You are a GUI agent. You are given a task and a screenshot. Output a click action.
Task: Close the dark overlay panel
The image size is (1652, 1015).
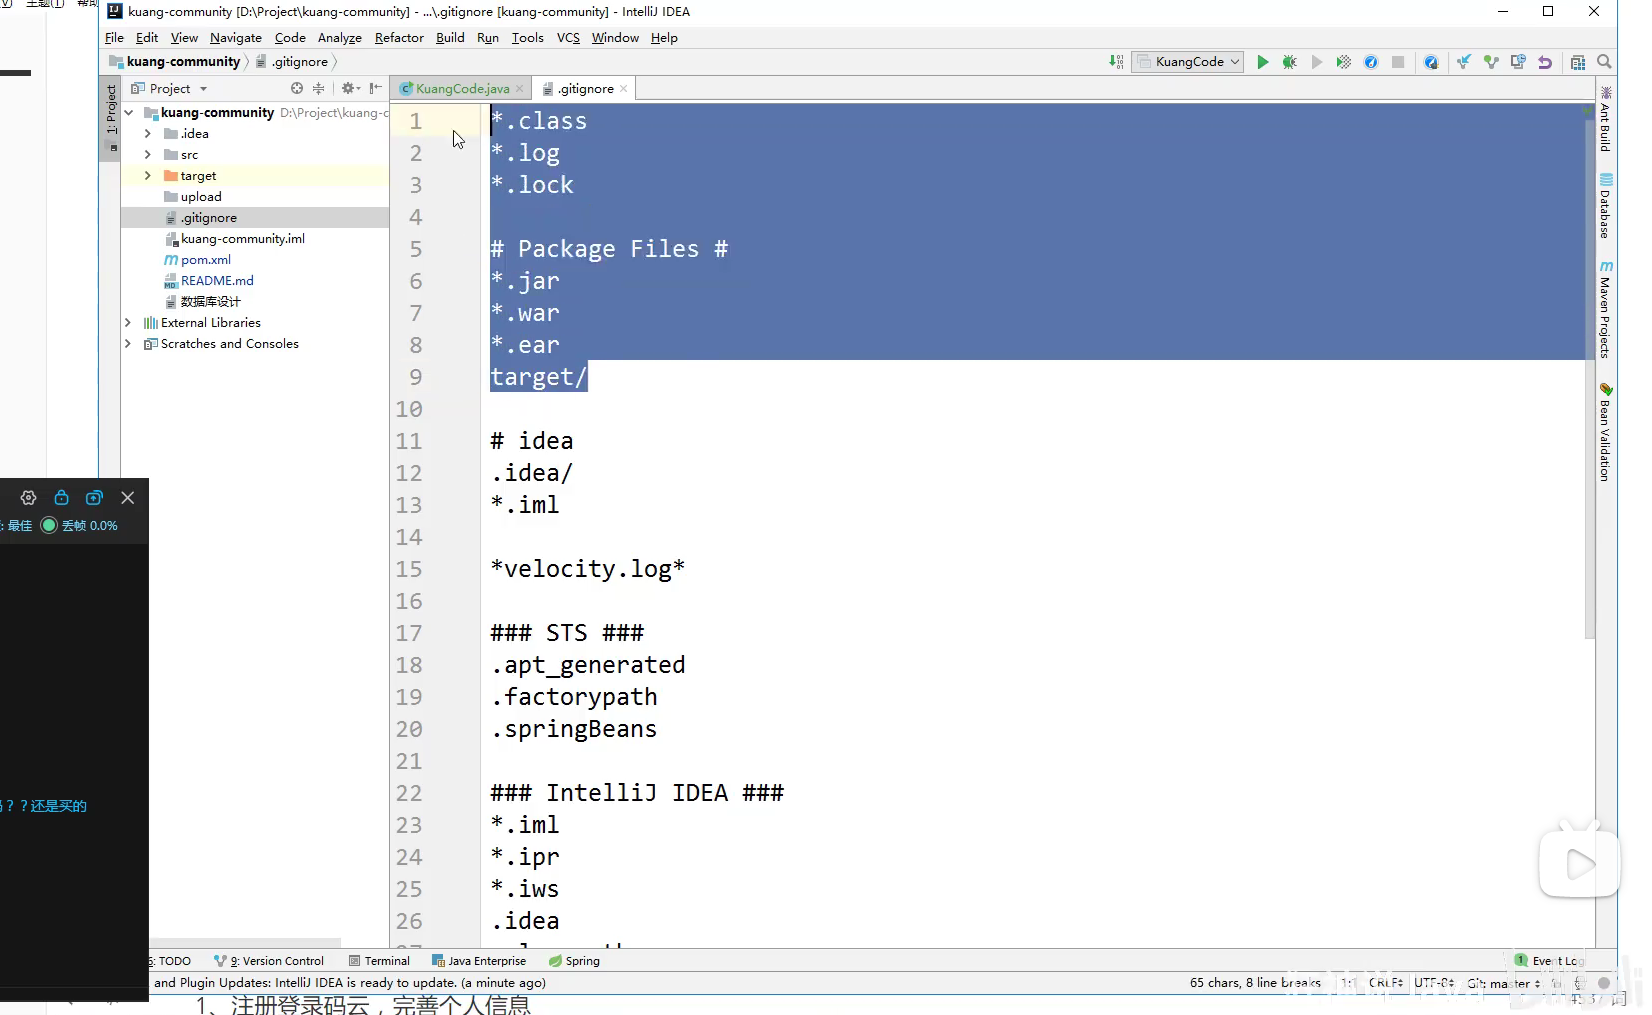tap(127, 498)
